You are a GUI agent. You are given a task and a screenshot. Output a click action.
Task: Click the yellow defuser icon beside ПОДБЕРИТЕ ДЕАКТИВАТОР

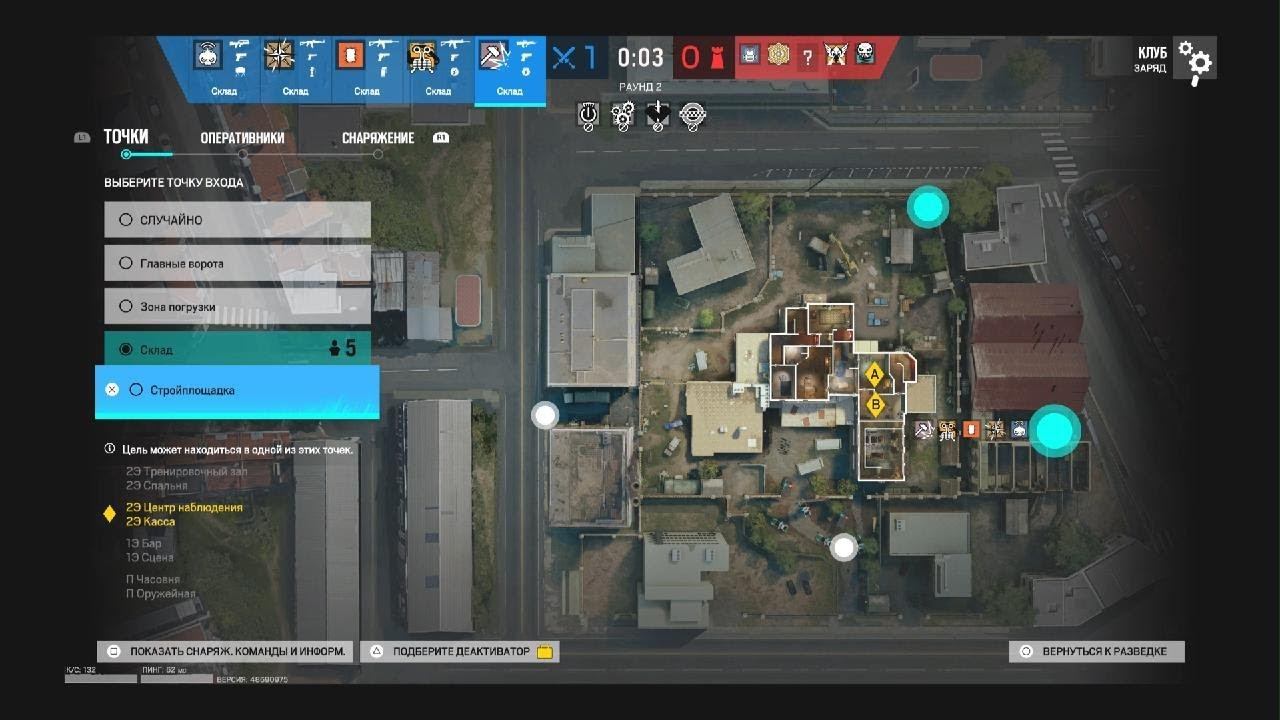pos(545,652)
